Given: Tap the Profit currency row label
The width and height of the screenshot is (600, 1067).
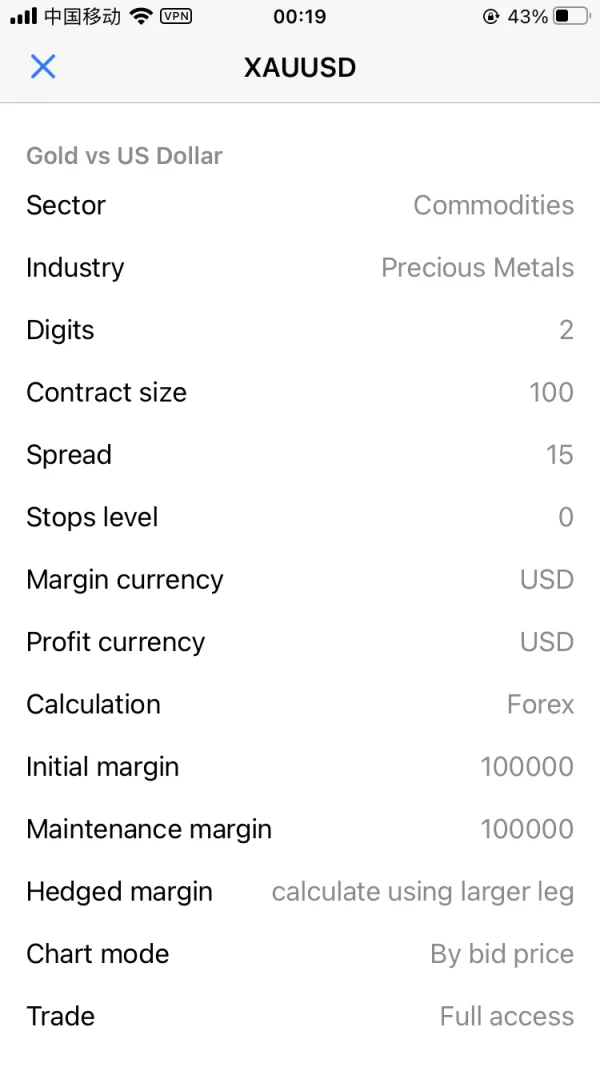Looking at the screenshot, I should (115, 642).
